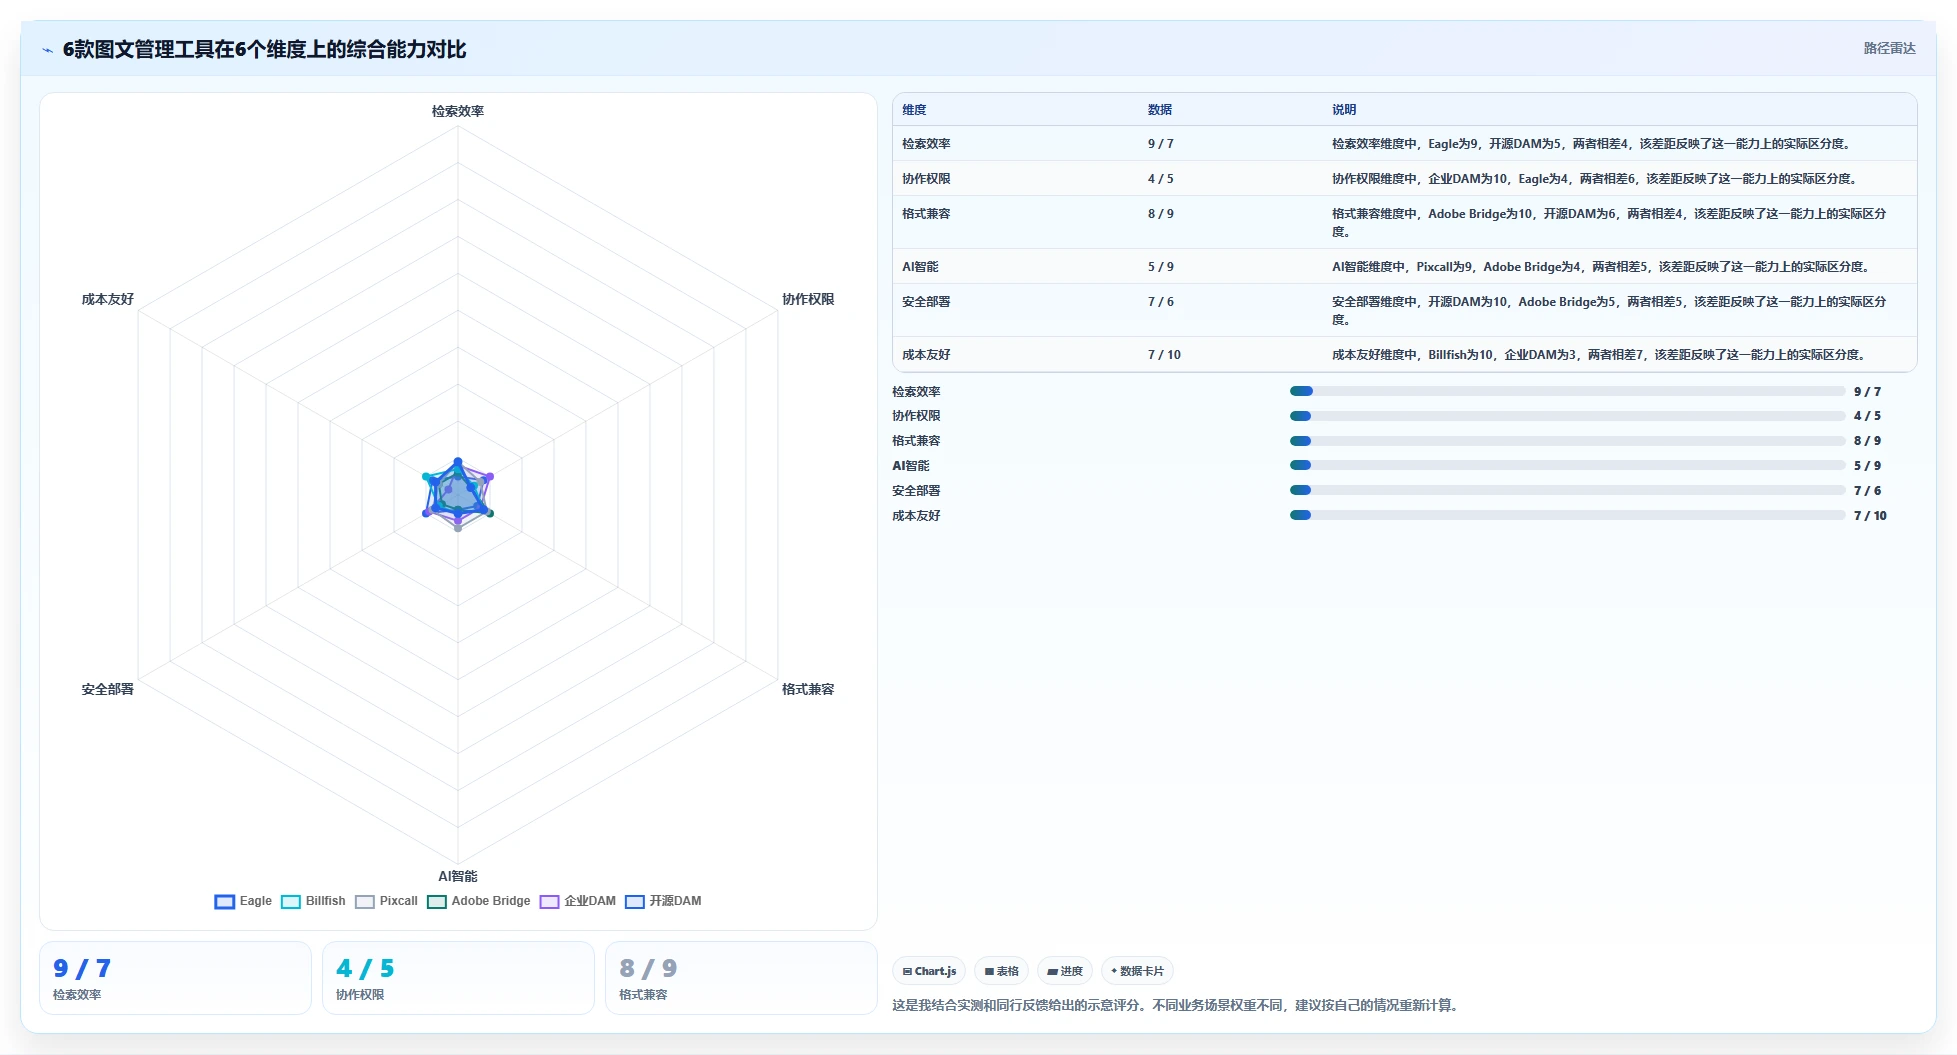Select the 协作权限 cell in the table
The image size is (1957, 1055).
(926, 179)
